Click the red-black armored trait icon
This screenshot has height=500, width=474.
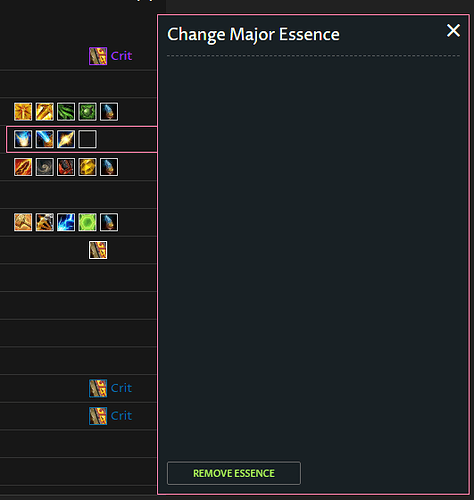pos(66,167)
